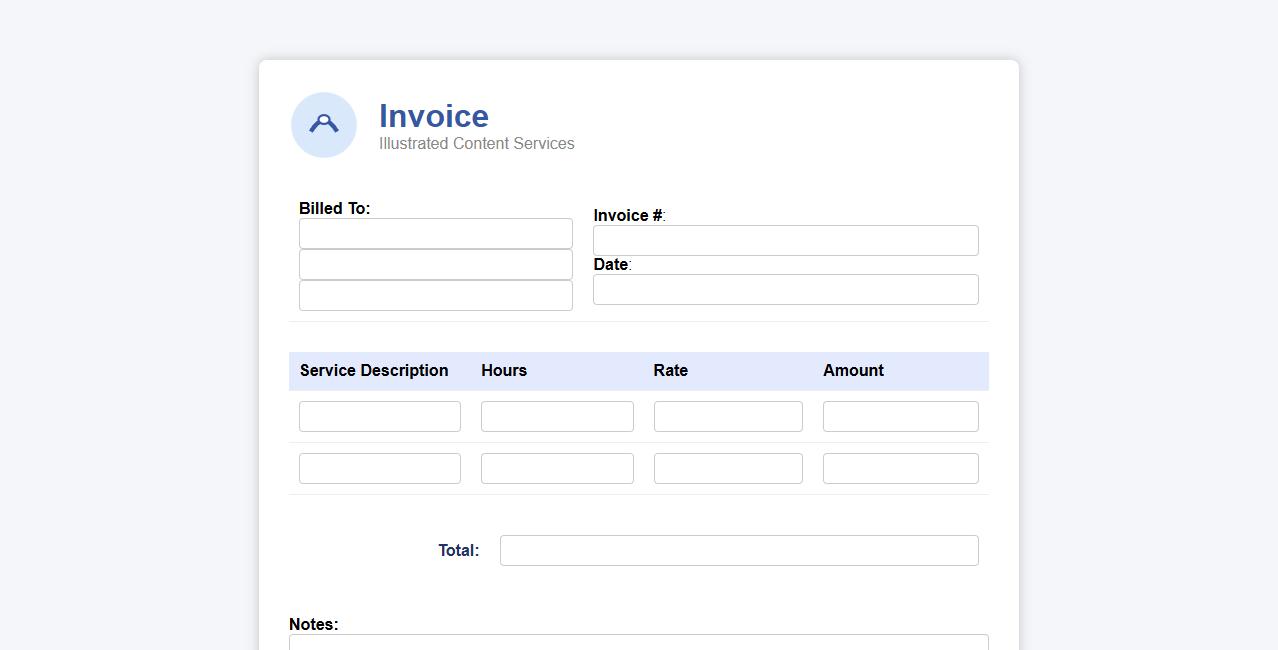The height and width of the screenshot is (650, 1278).
Task: Click first row Amount input
Action: [900, 417]
